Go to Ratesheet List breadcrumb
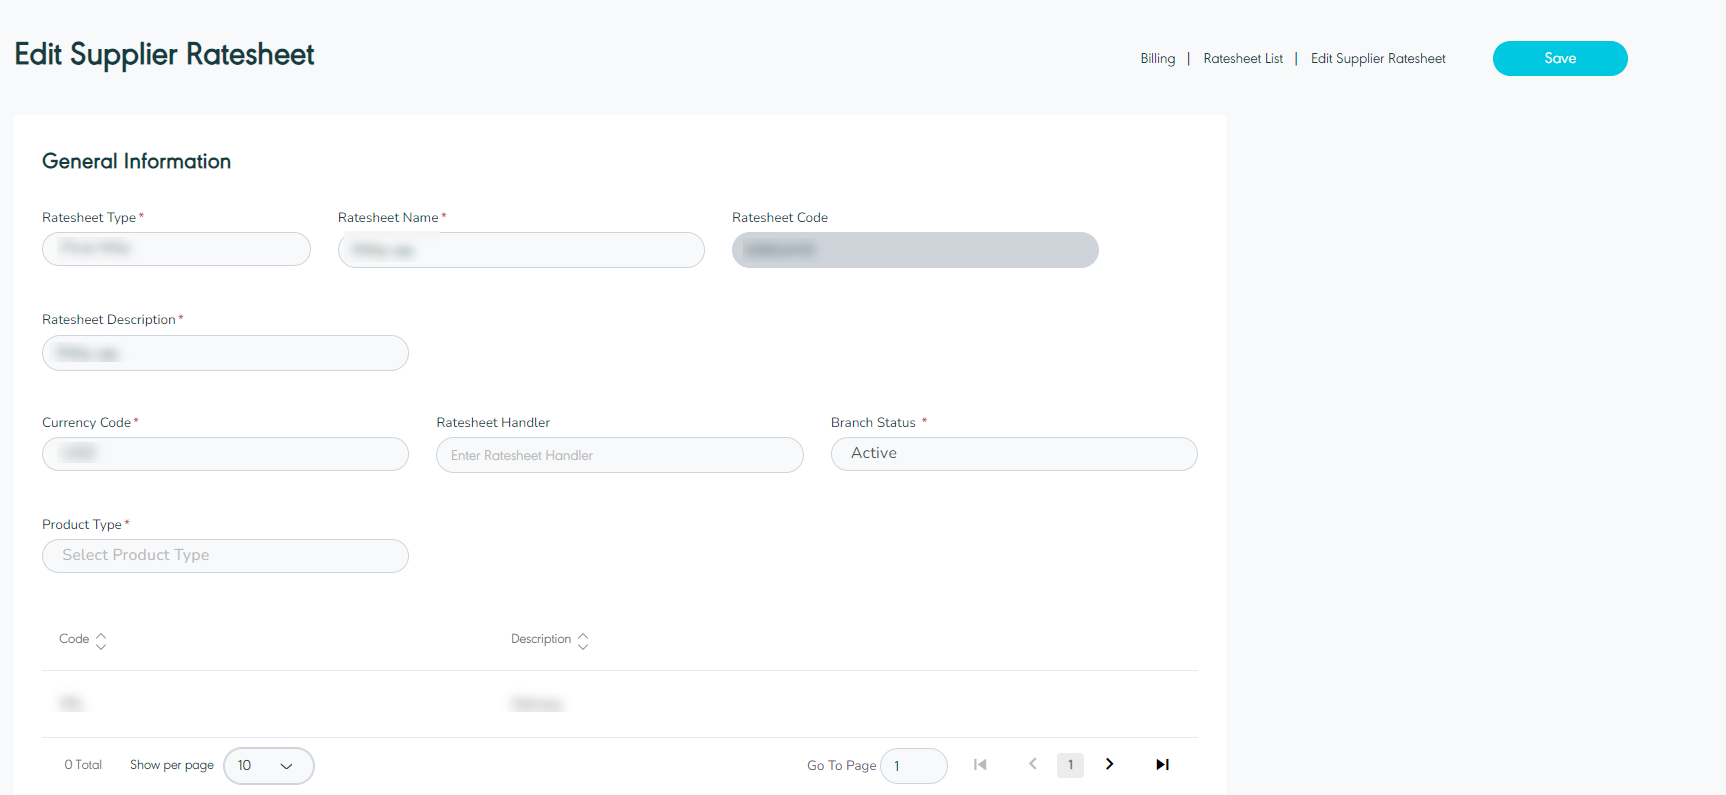Image resolution: width=1726 pixels, height=795 pixels. pos(1243,59)
